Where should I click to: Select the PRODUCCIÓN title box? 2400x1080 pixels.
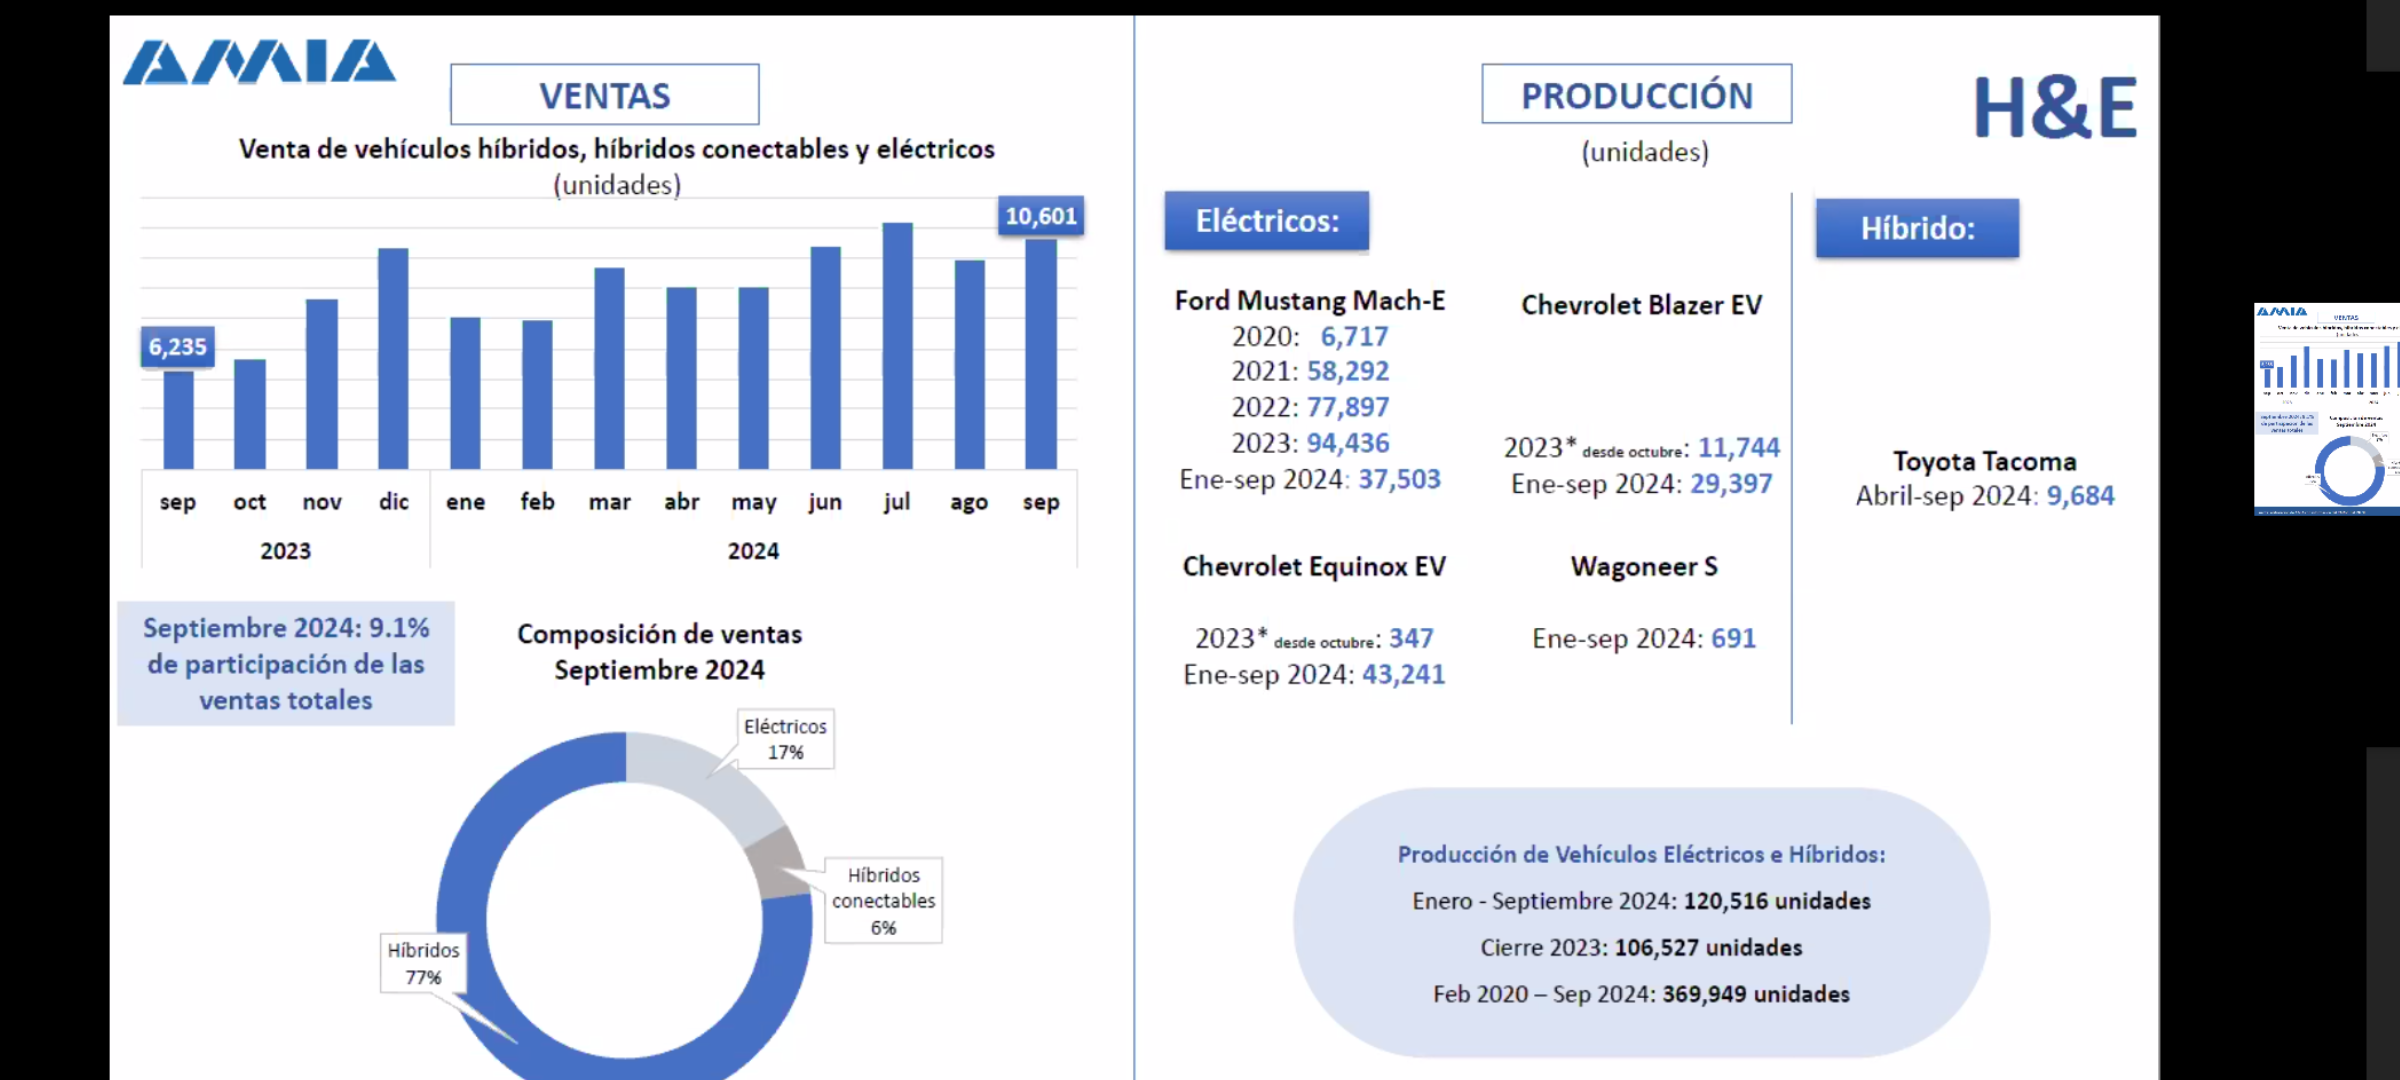(1636, 95)
